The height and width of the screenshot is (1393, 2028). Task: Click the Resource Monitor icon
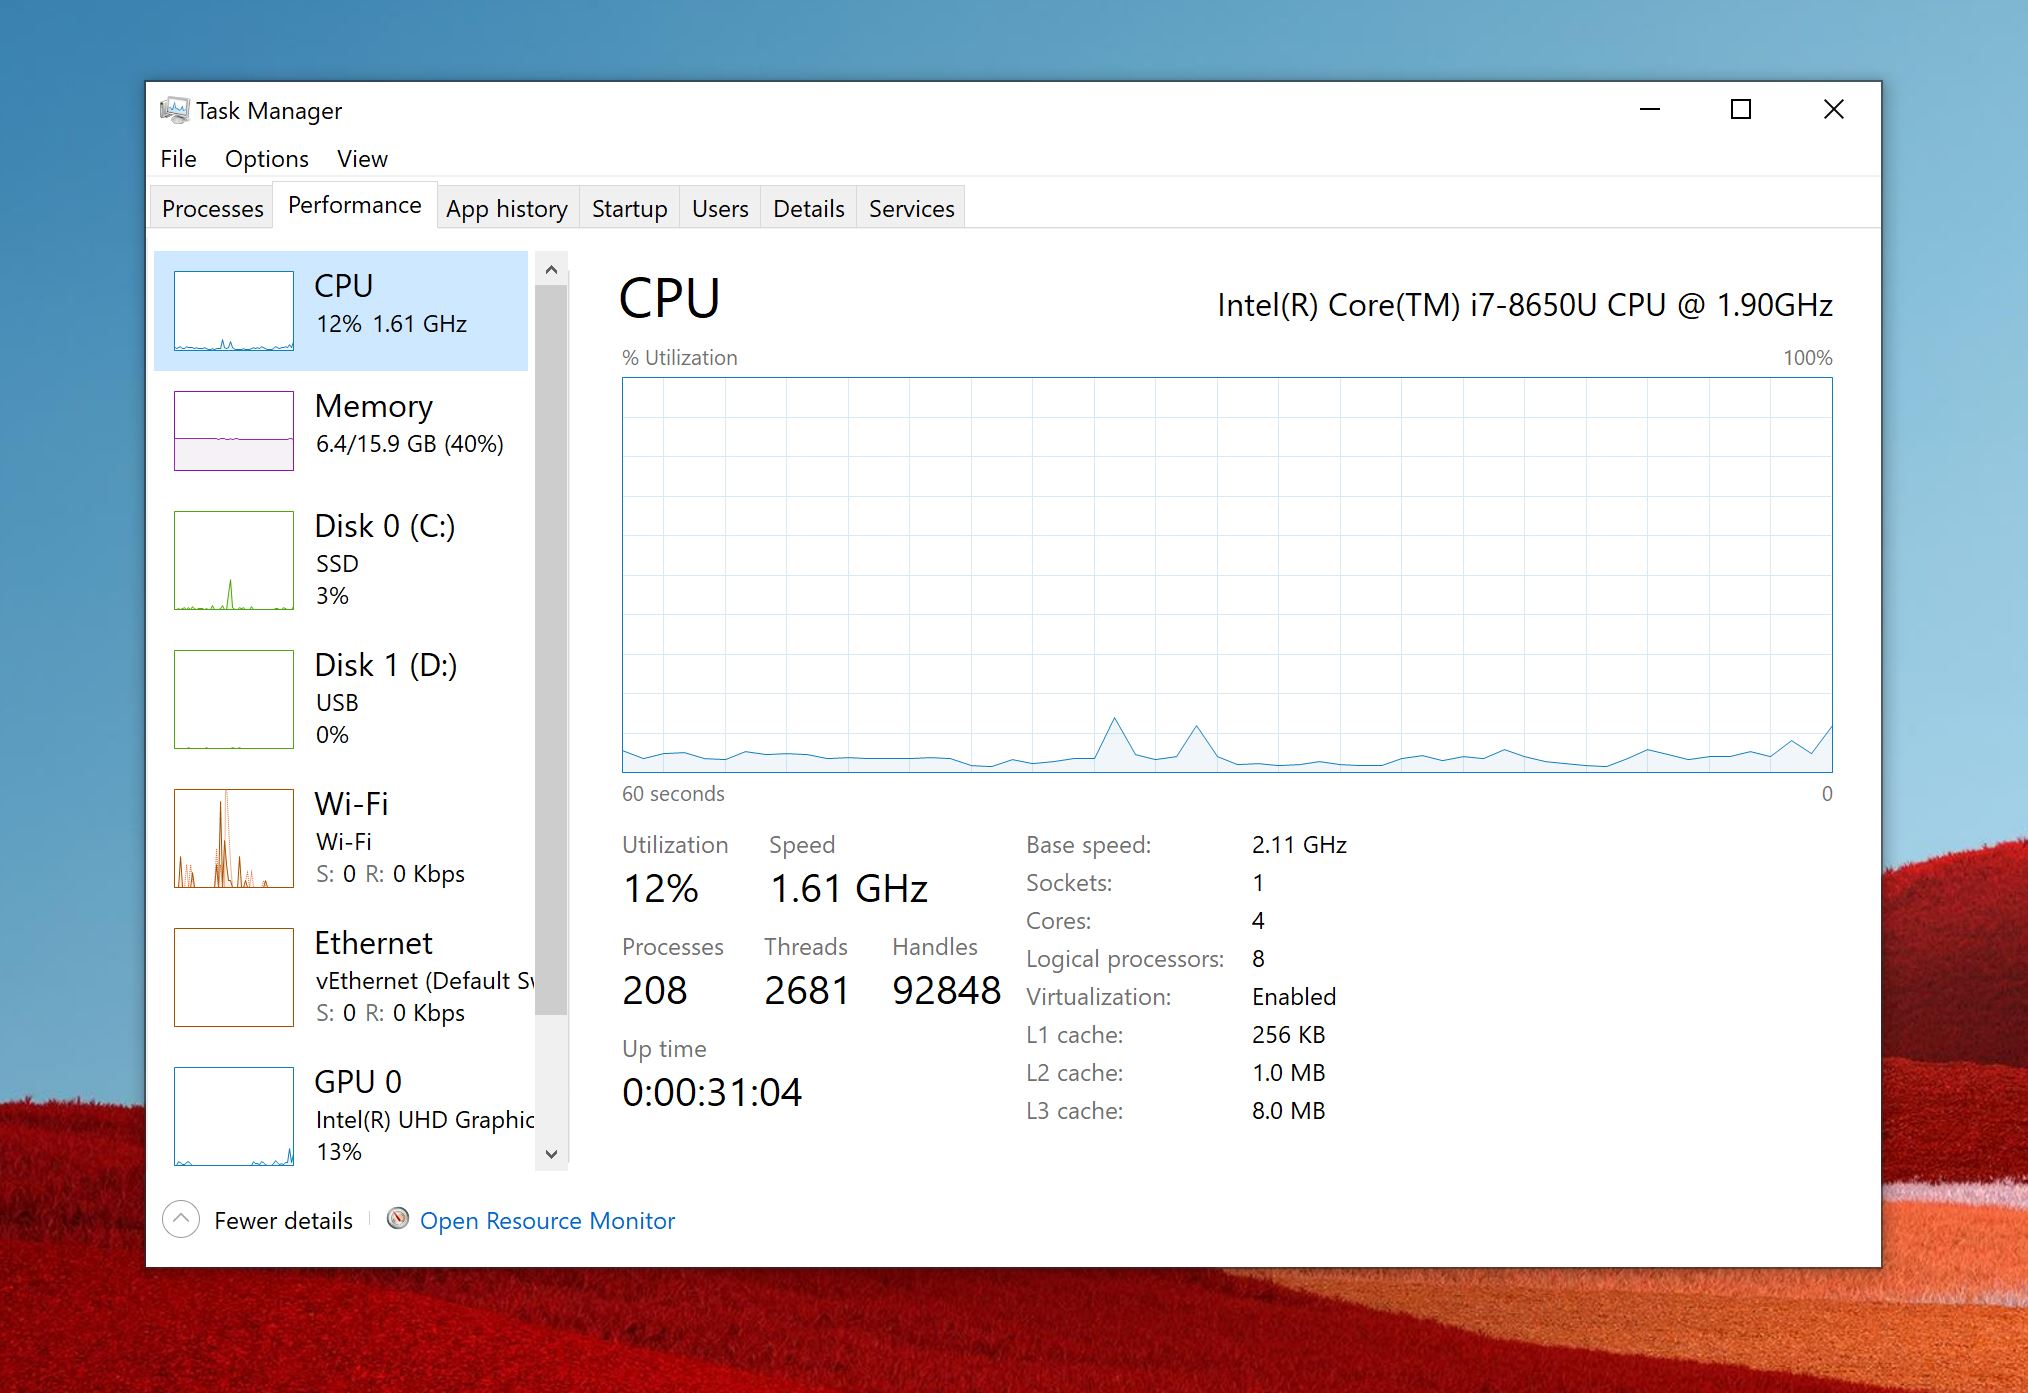(x=398, y=1218)
